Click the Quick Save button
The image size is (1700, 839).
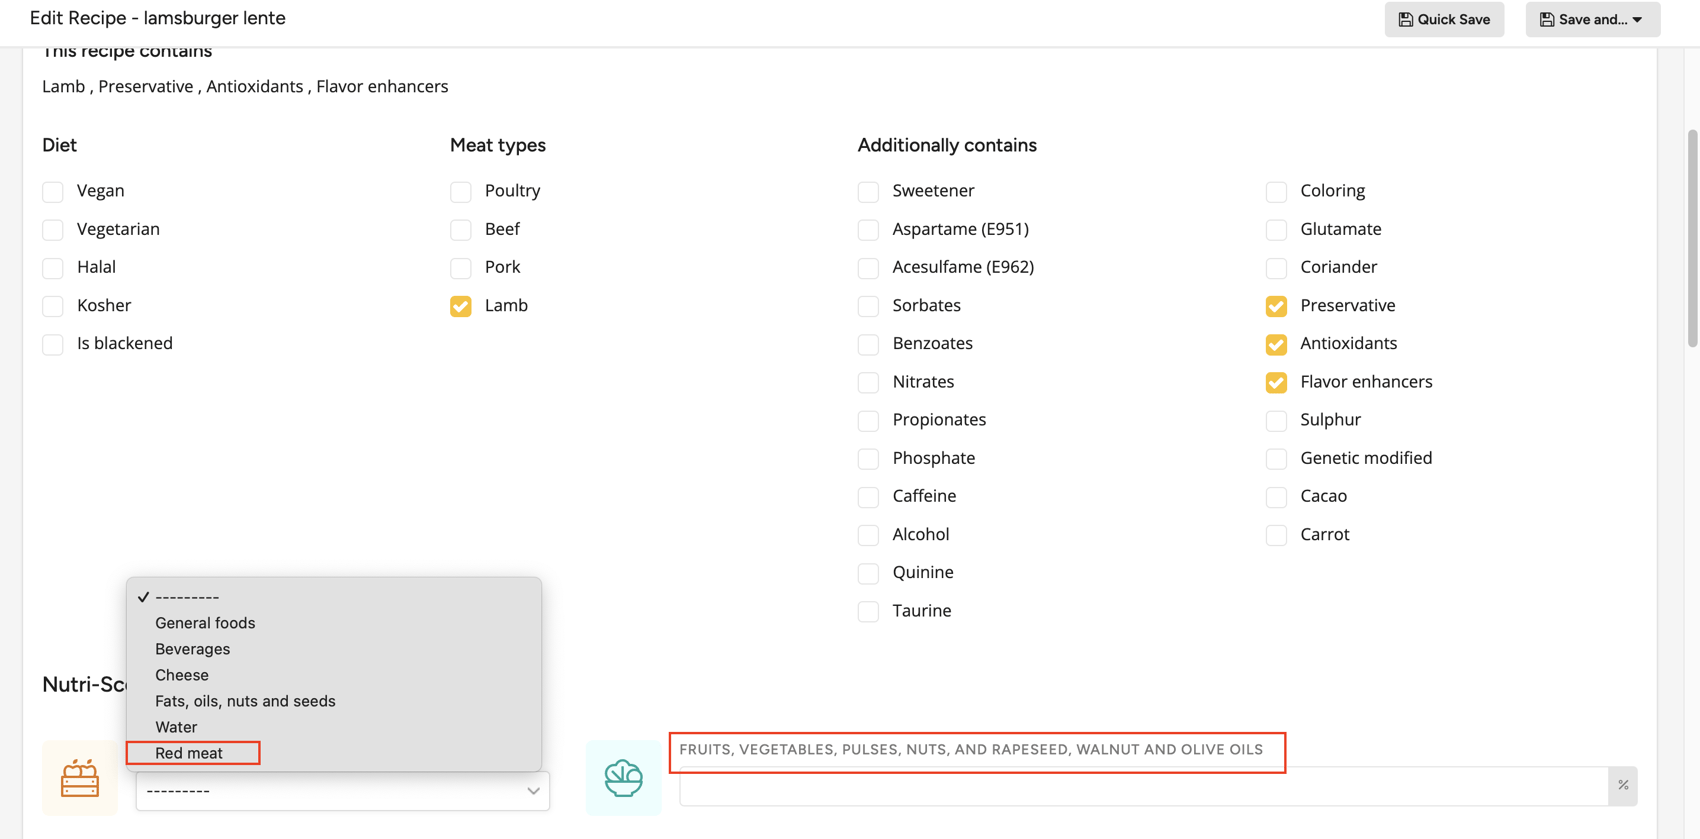coord(1444,19)
